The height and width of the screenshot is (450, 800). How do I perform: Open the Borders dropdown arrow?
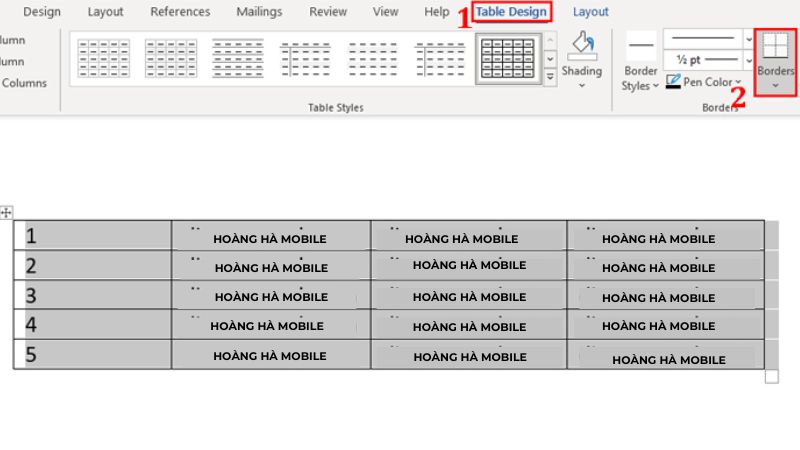[x=776, y=86]
